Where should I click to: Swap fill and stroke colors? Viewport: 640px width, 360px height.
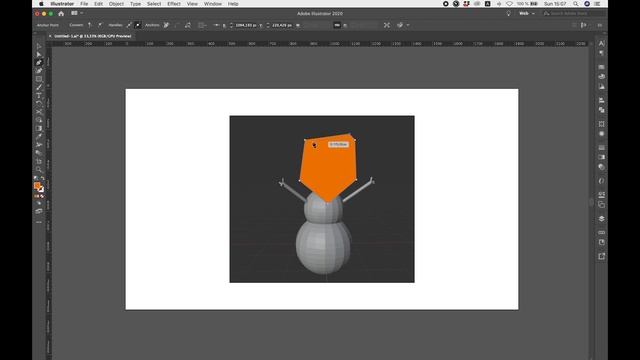pyautogui.click(x=42, y=178)
